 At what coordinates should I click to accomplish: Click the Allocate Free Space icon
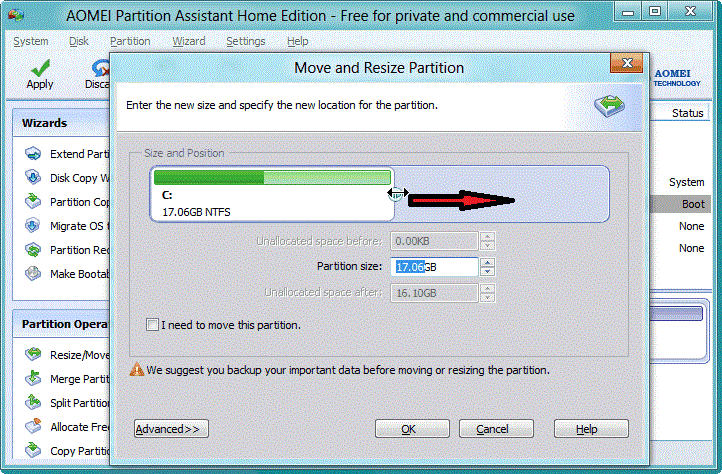33,427
